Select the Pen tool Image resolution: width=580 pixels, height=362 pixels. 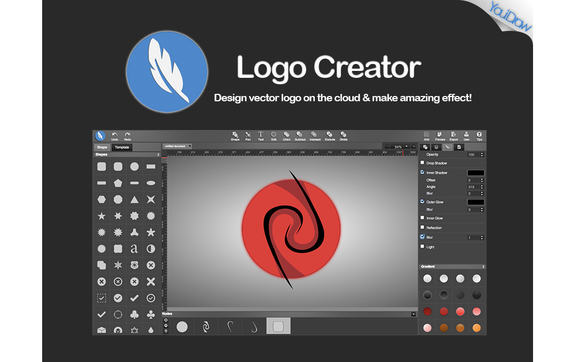248,136
